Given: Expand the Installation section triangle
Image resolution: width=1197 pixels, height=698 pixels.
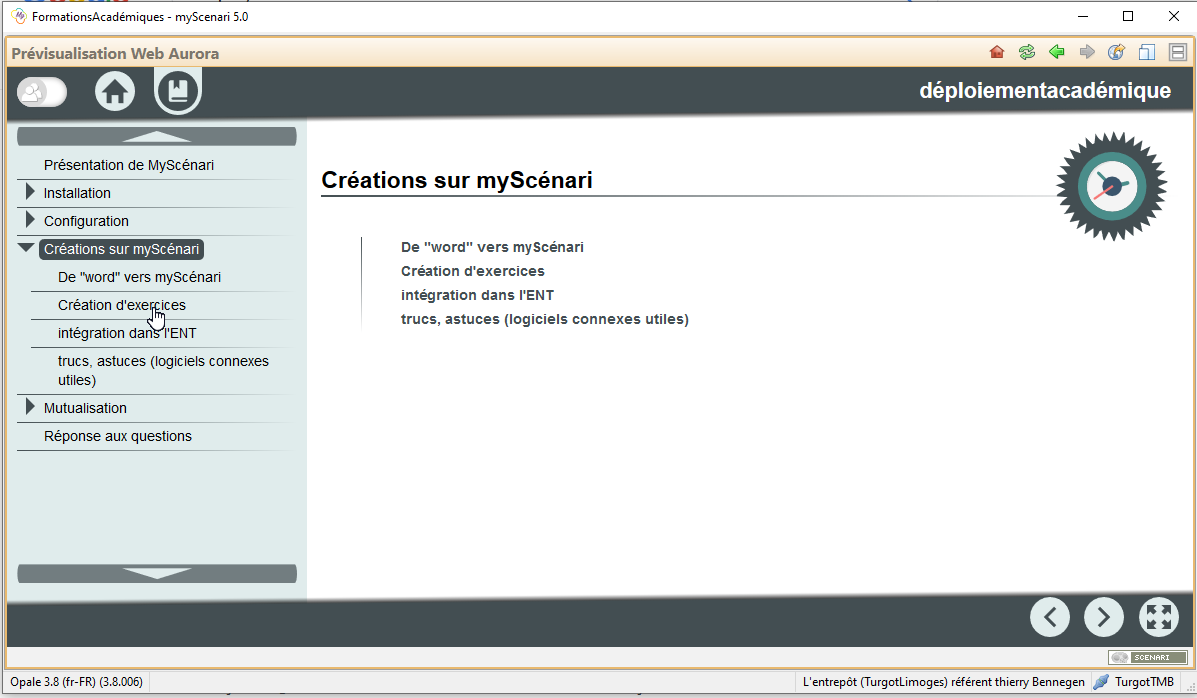Looking at the screenshot, I should pyautogui.click(x=30, y=192).
